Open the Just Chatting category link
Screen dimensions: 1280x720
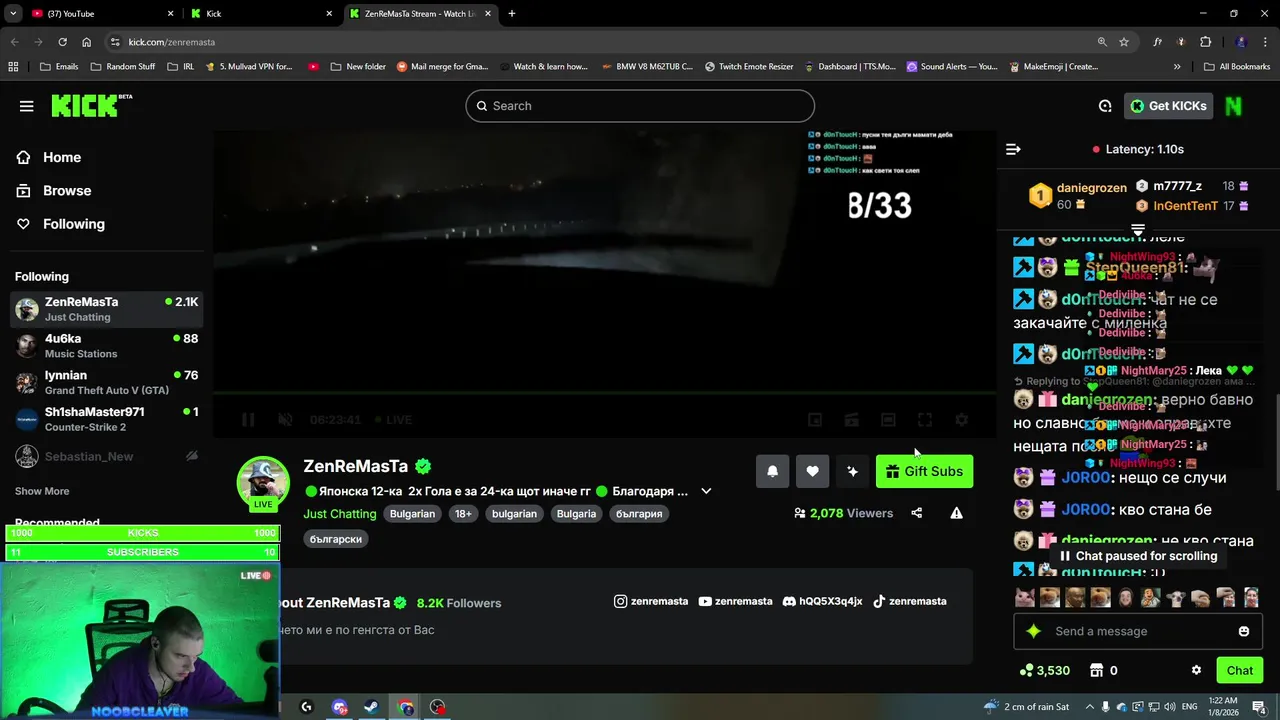(x=340, y=513)
